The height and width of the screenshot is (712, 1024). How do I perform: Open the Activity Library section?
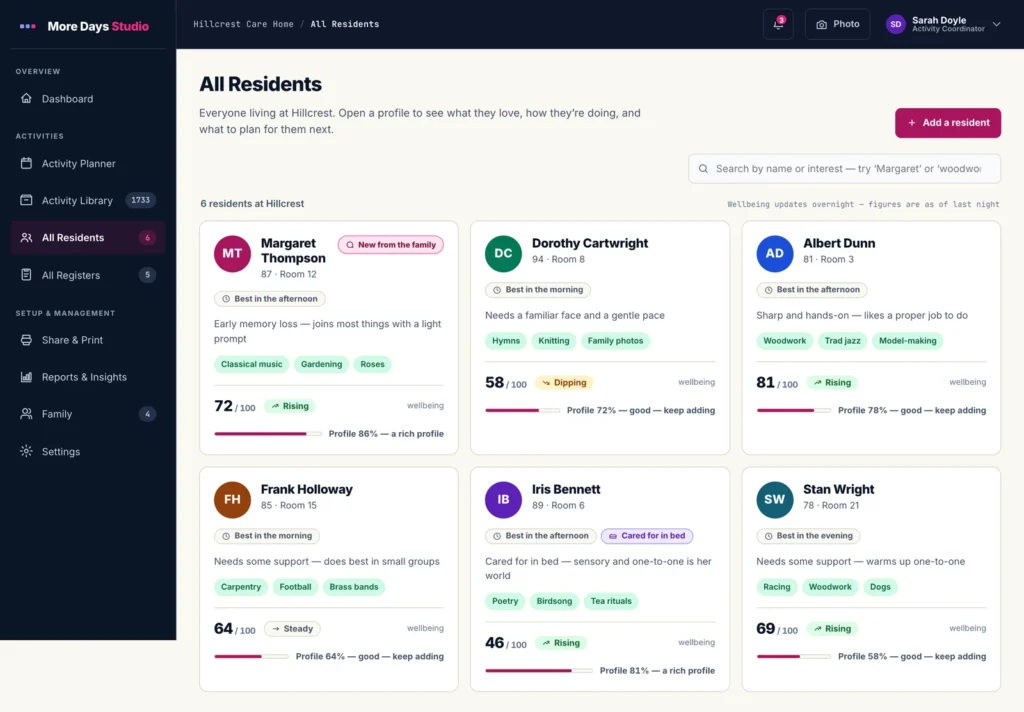88,201
